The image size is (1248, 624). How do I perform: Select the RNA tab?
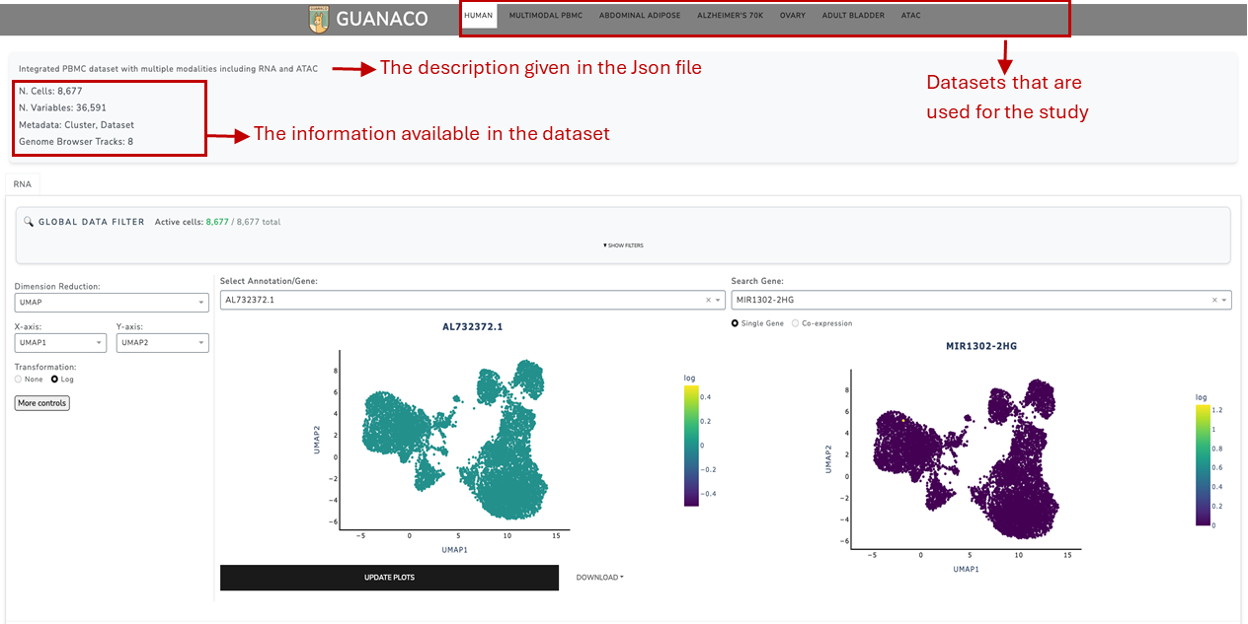point(22,184)
